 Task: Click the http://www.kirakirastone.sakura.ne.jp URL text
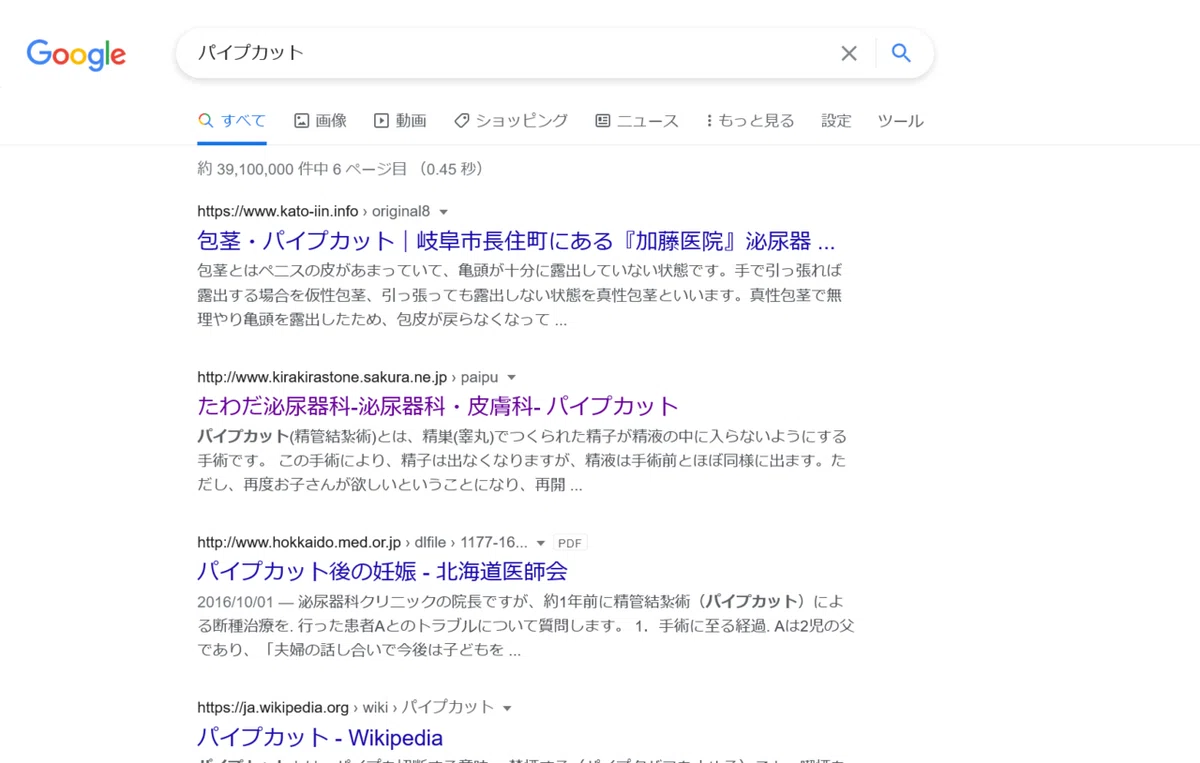pyautogui.click(x=322, y=377)
